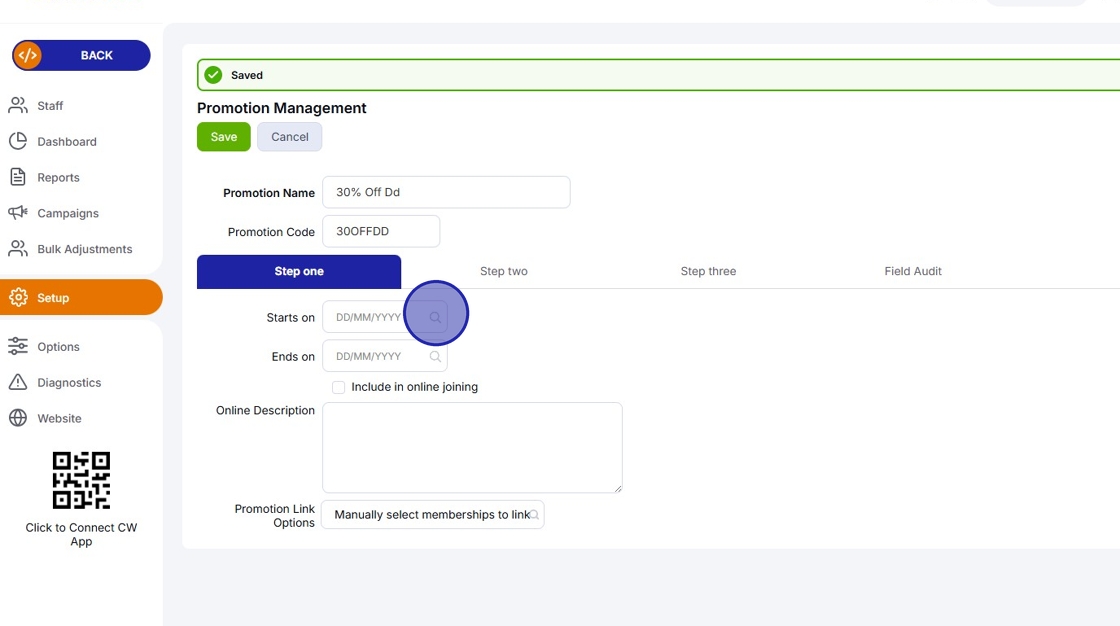Viewport: 1120px width, 626px height.
Task: Switch to the Step two tab
Action: (504, 272)
